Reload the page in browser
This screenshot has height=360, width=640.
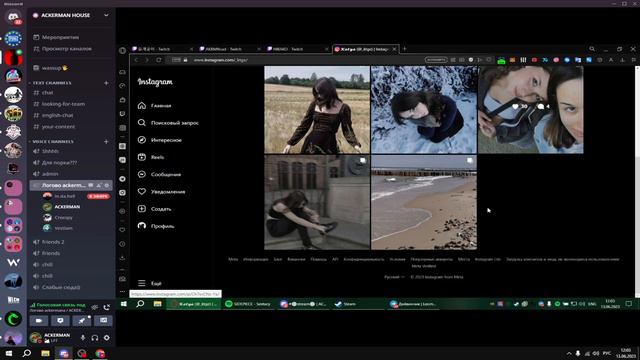tap(158, 60)
